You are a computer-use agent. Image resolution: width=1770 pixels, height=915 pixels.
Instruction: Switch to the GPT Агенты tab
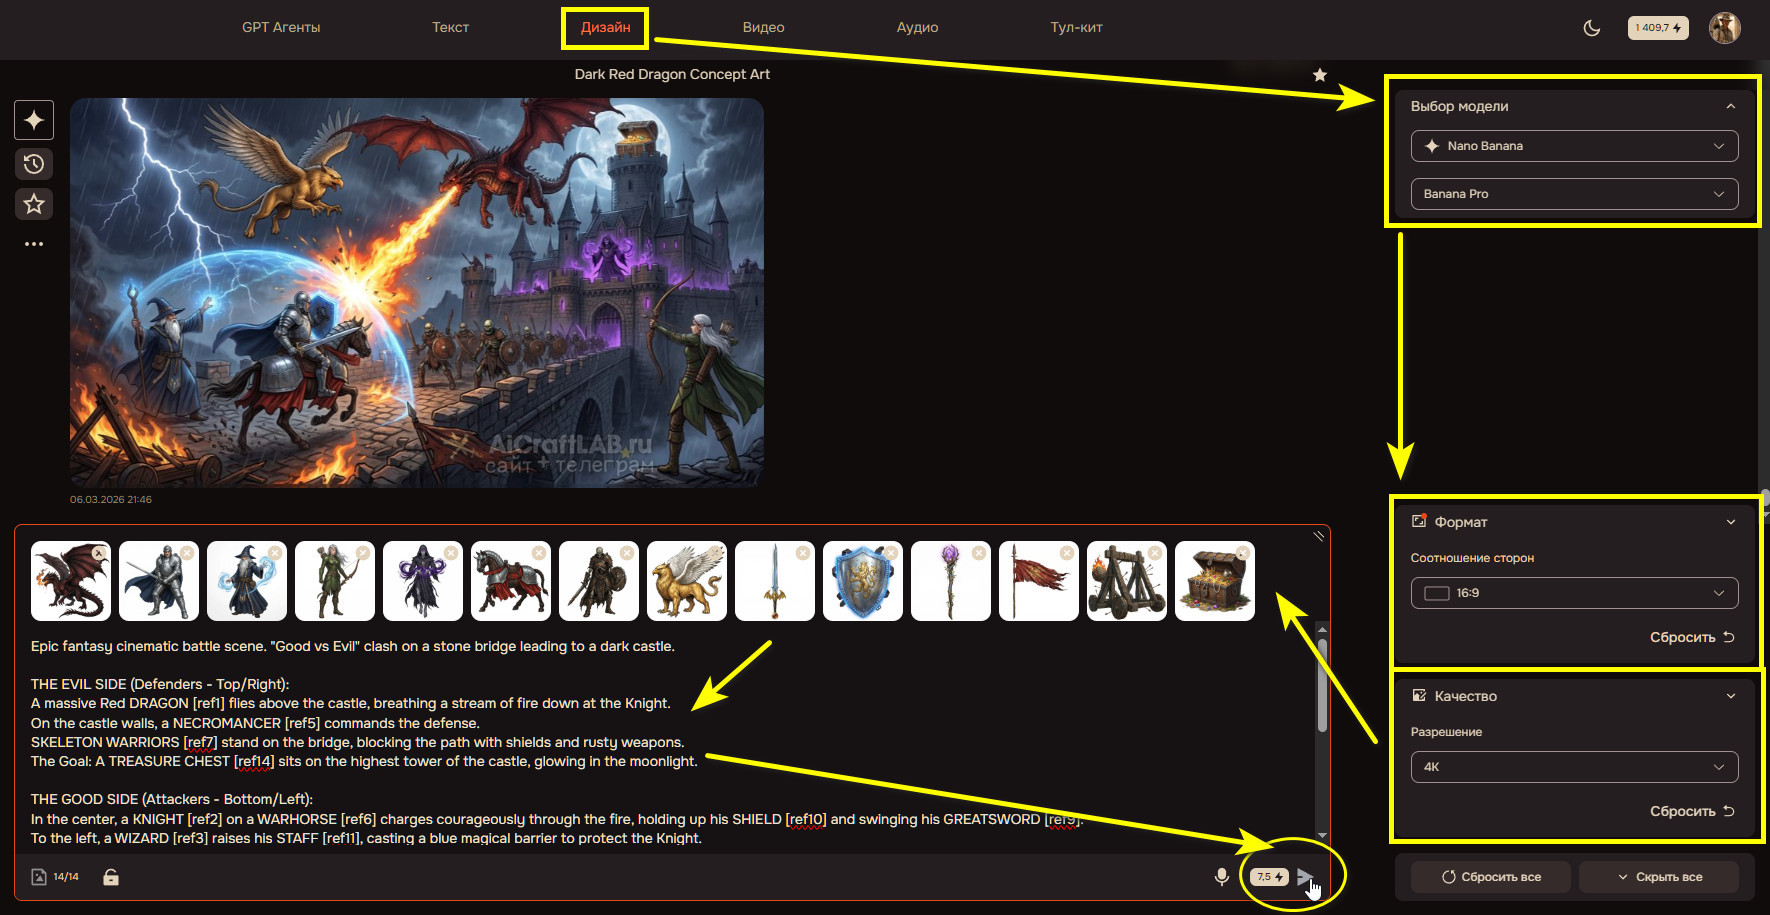coord(281,27)
